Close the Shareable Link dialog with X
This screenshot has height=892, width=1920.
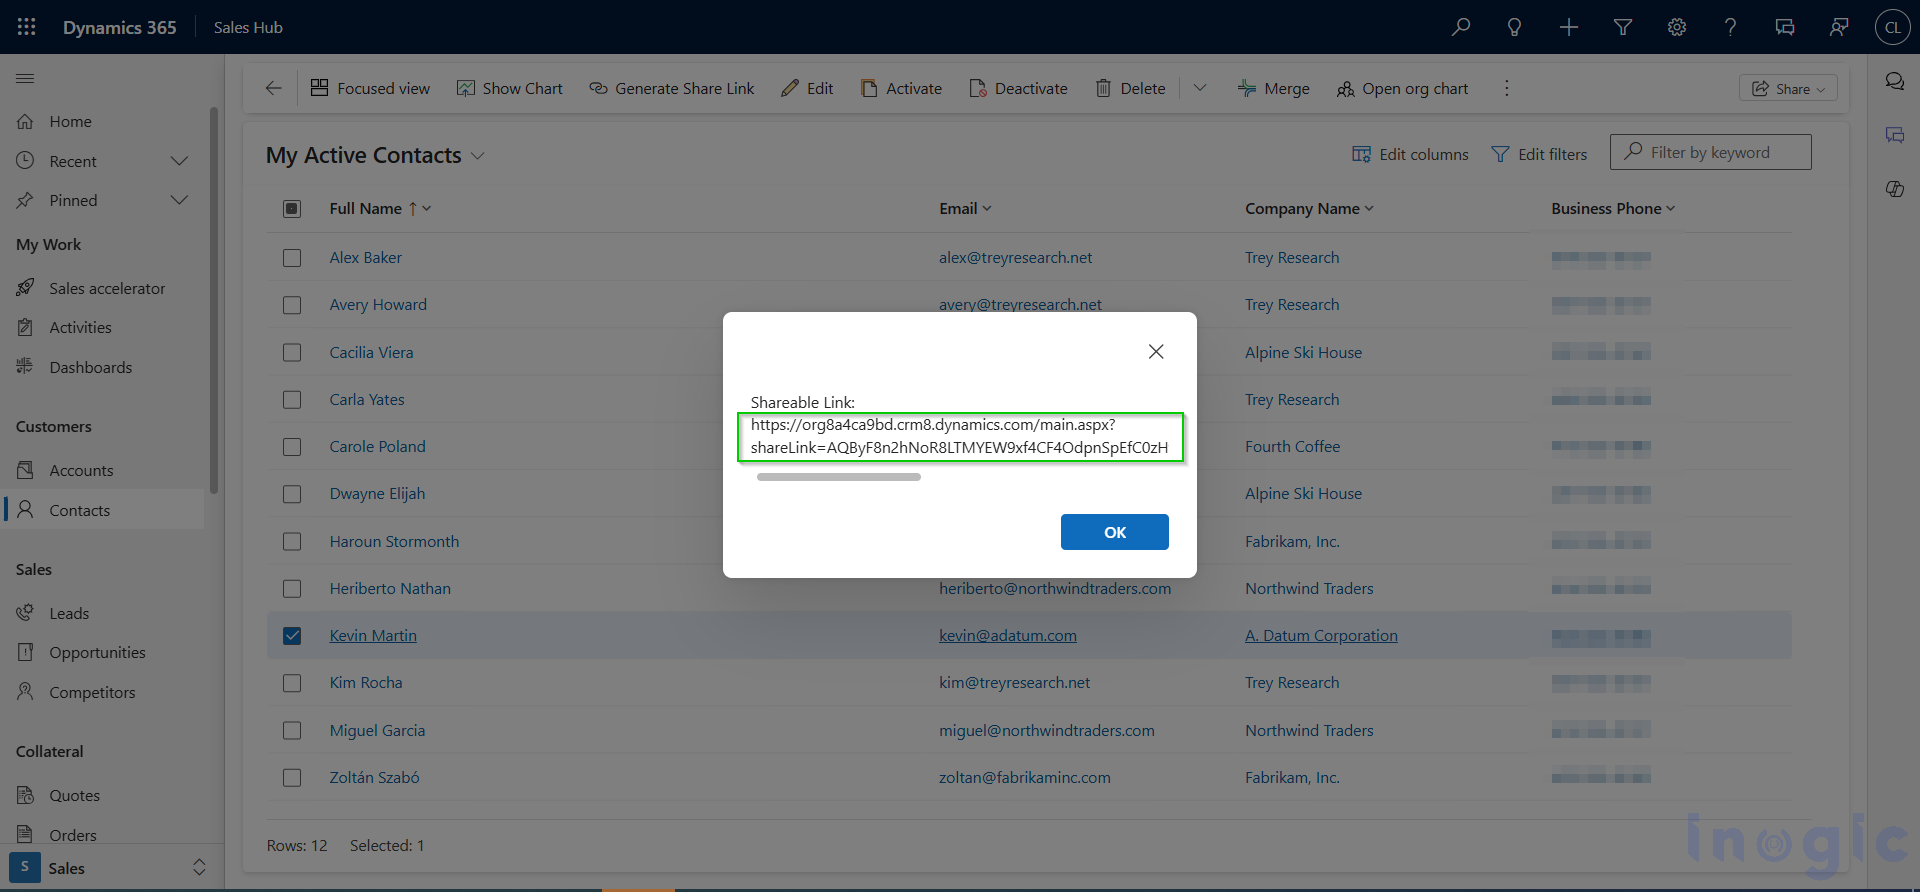point(1156,351)
